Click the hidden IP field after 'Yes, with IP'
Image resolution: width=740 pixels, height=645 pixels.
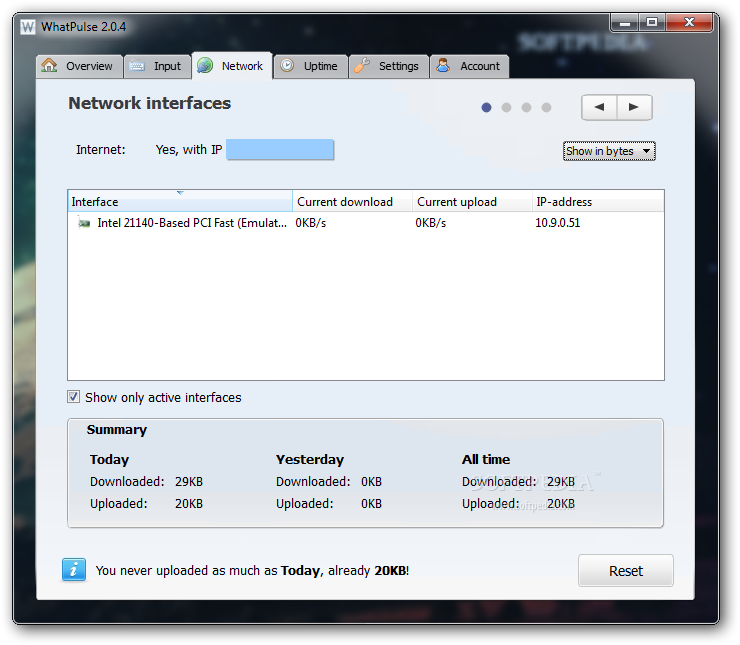280,150
